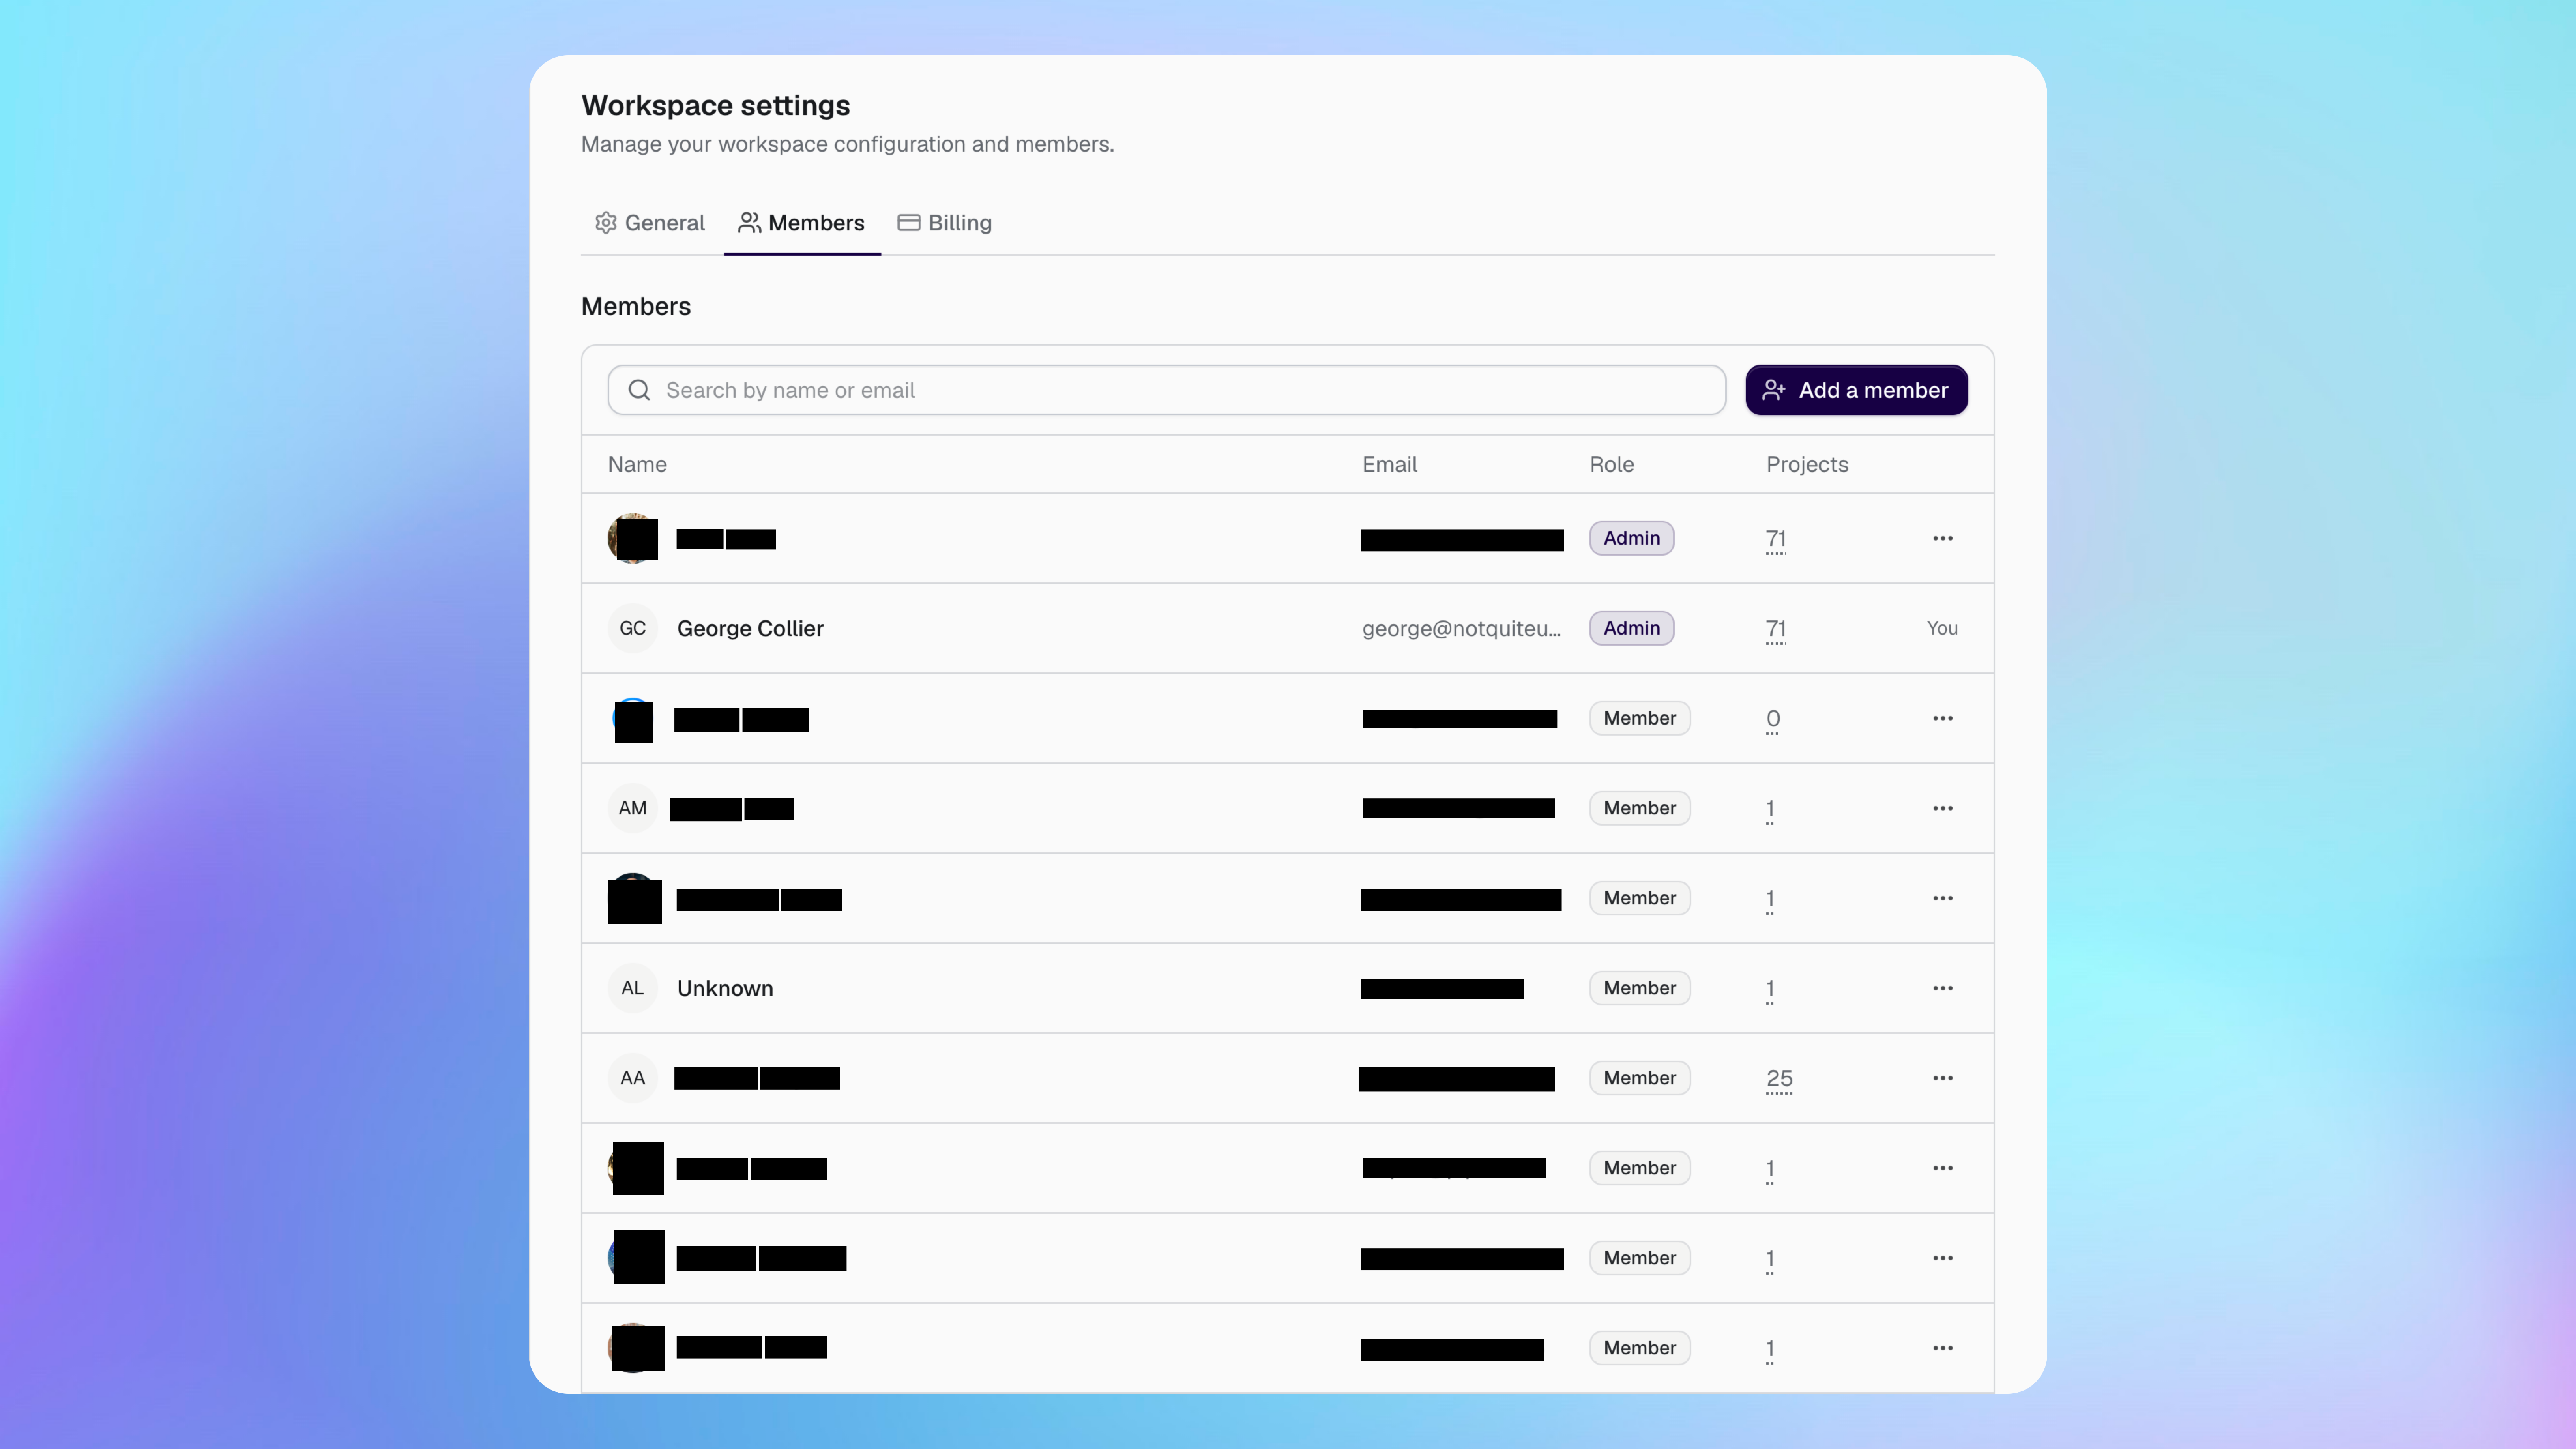Open the project count in the AM row
The height and width of the screenshot is (1449, 2576).
tap(1770, 808)
